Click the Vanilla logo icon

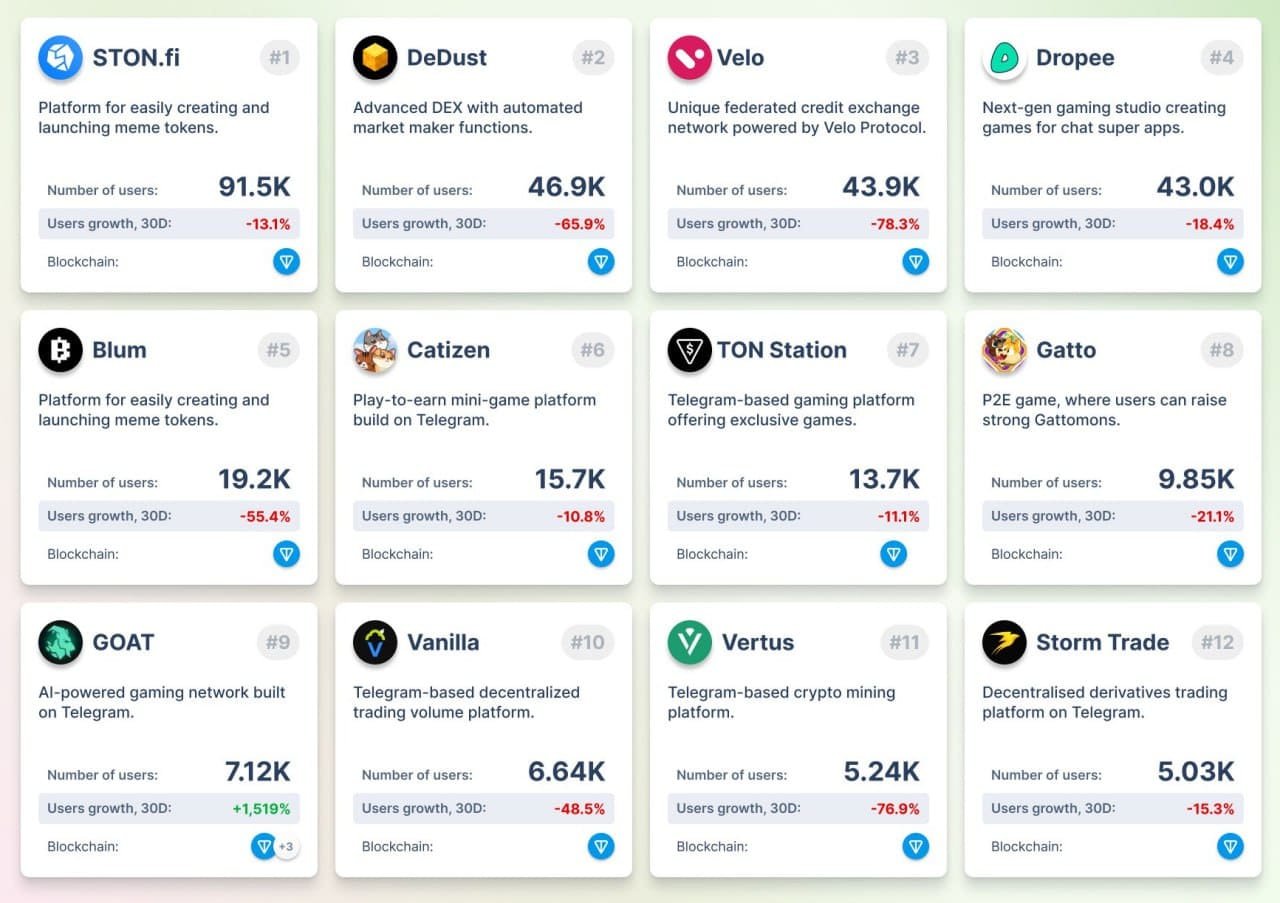[375, 642]
